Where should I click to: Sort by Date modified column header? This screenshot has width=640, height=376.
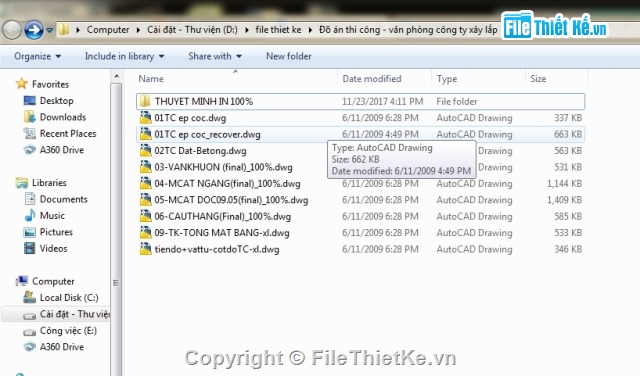(x=372, y=79)
